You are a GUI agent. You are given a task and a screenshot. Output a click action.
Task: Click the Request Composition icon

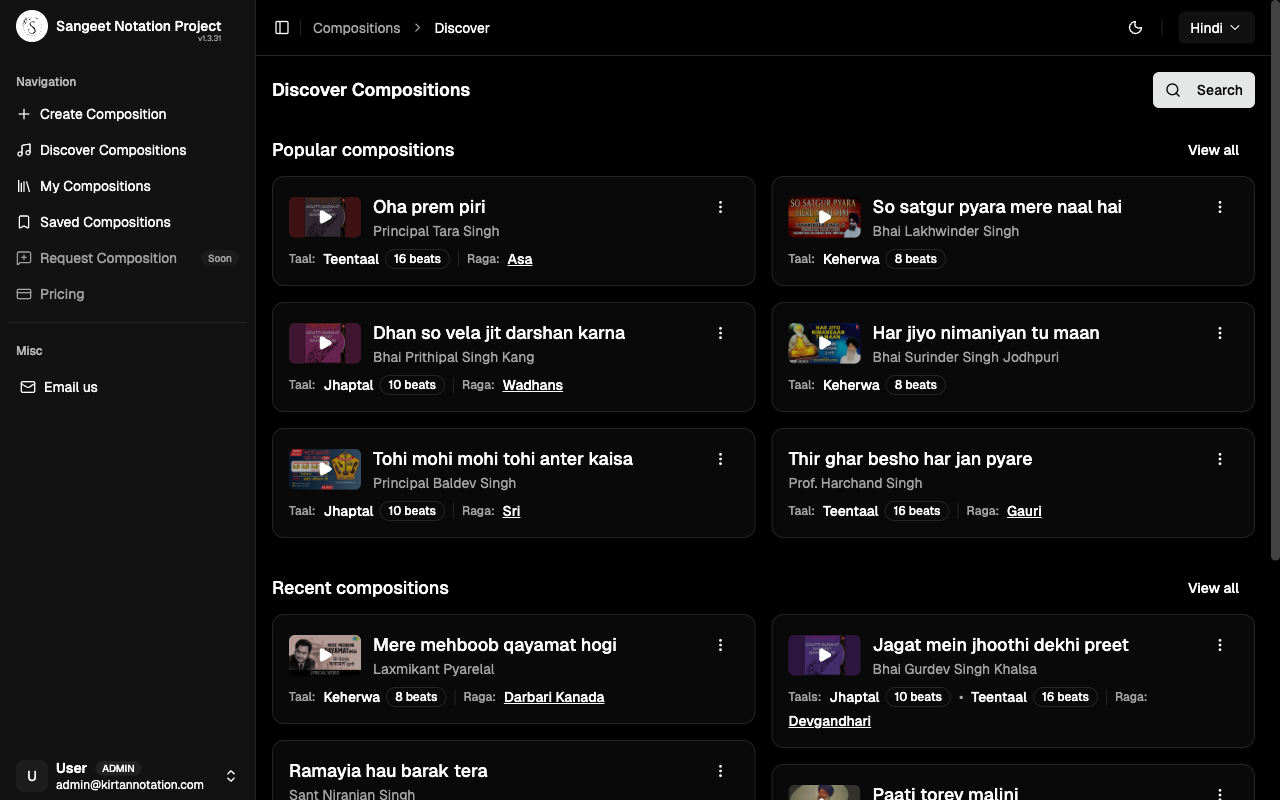[23, 258]
